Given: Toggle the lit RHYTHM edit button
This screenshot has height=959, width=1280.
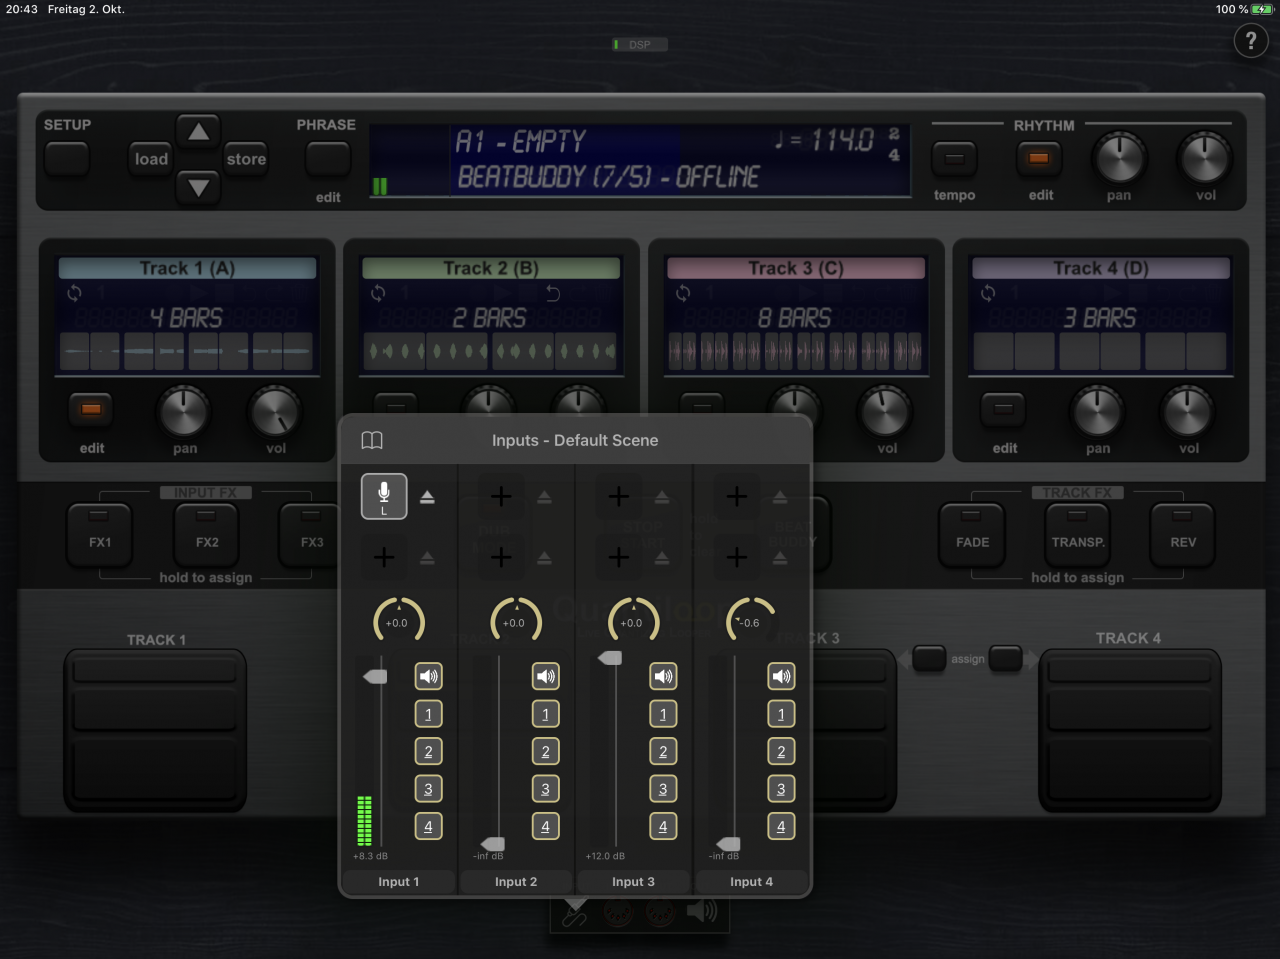Looking at the screenshot, I should [1039, 158].
